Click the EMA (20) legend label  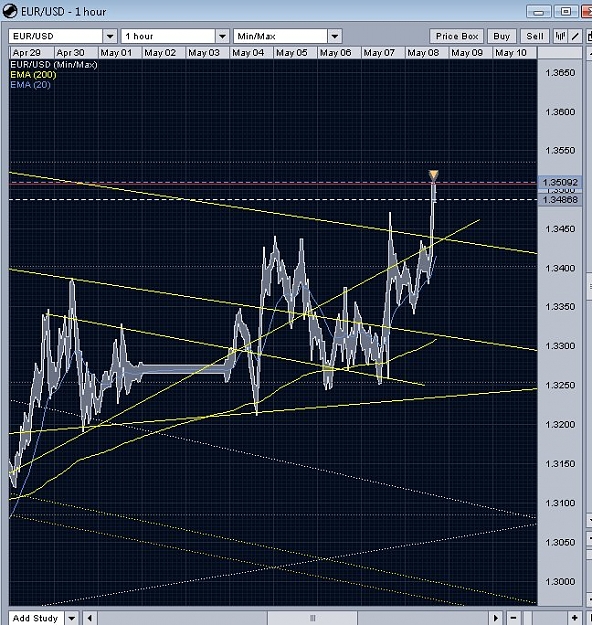pyautogui.click(x=31, y=85)
